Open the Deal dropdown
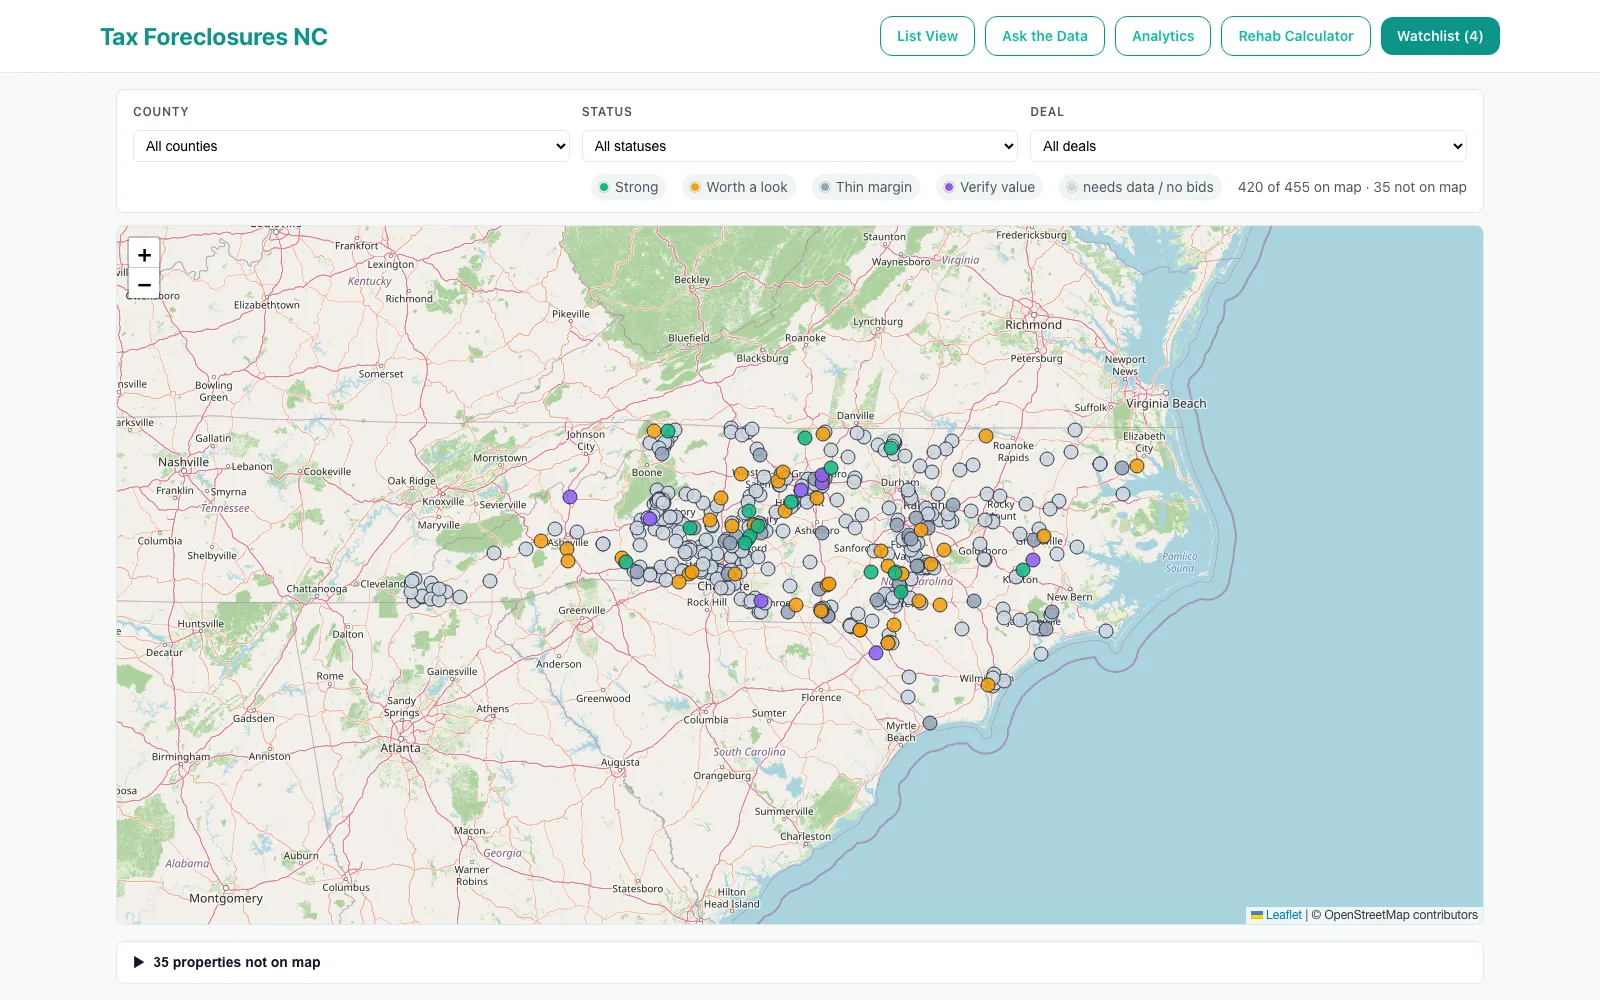The width and height of the screenshot is (1600, 1000). click(1248, 146)
